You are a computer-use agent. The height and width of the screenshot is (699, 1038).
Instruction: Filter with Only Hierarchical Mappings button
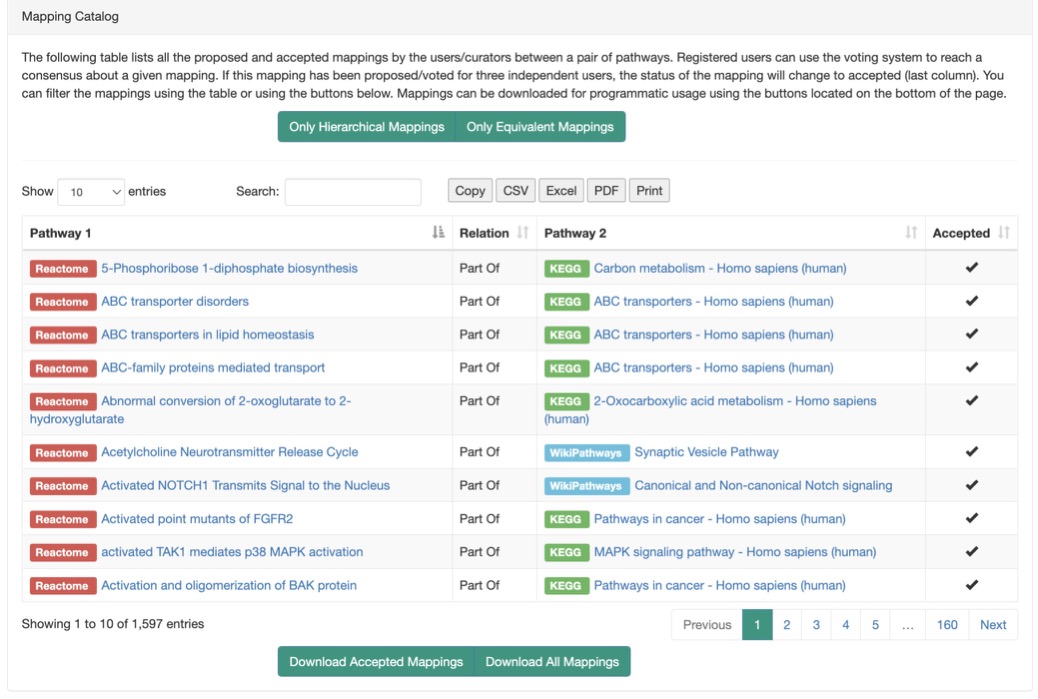(x=367, y=126)
